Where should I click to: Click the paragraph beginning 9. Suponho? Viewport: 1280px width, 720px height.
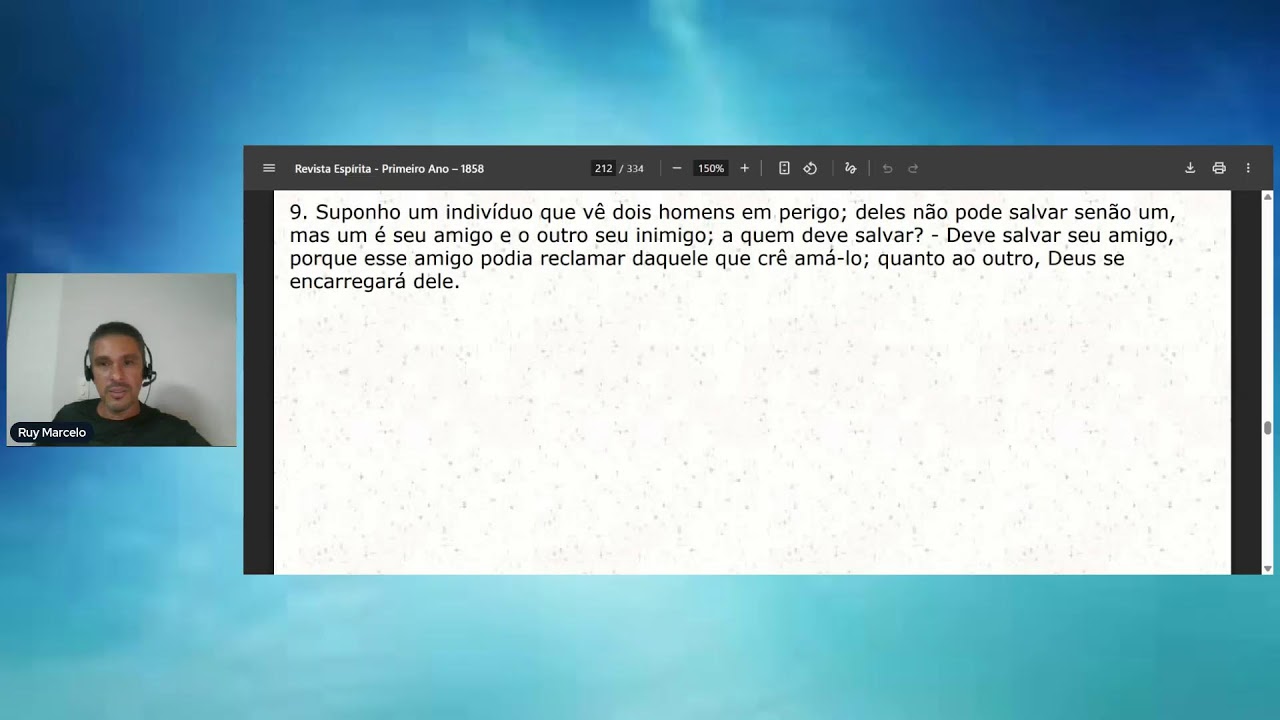(x=732, y=247)
